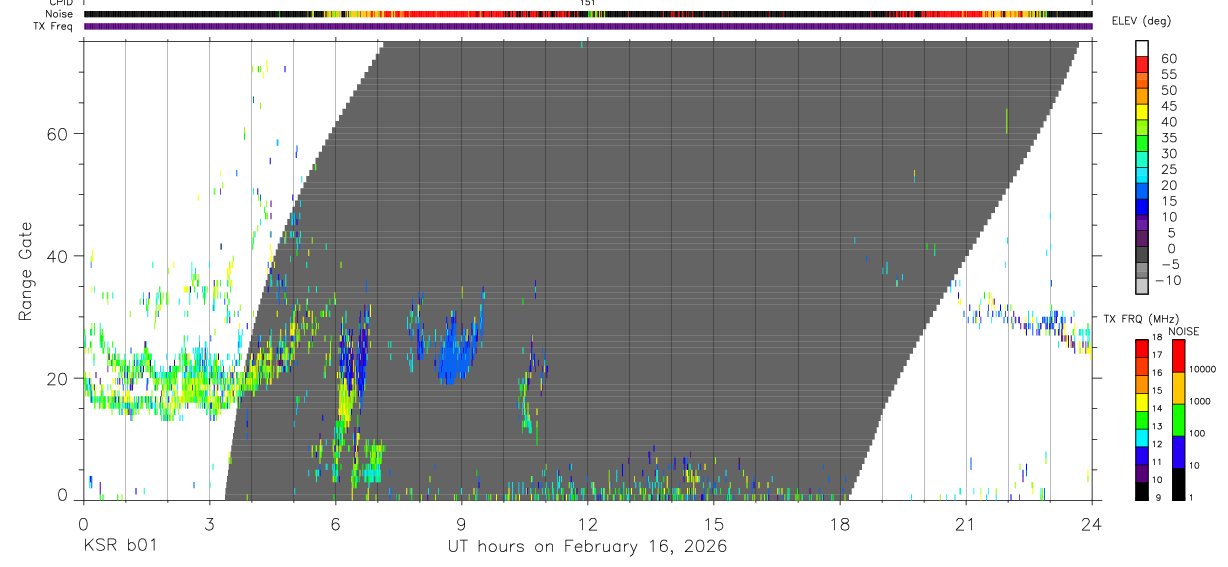Click the "UT hours on February 16, 2026" title

pyautogui.click(x=586, y=546)
